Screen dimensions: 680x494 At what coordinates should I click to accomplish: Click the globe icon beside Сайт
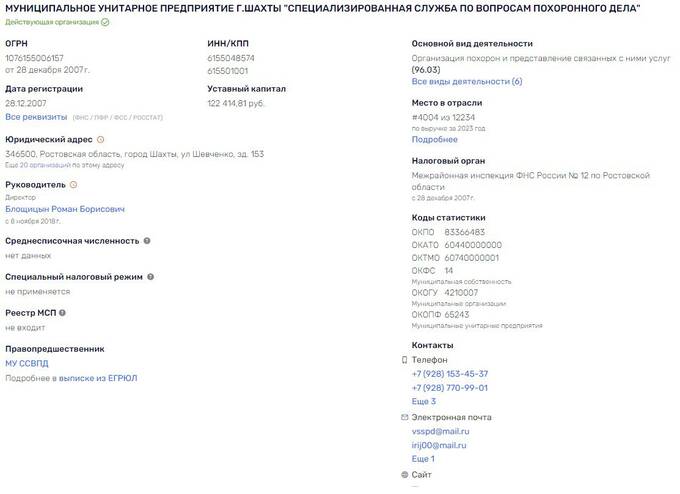pyautogui.click(x=404, y=474)
